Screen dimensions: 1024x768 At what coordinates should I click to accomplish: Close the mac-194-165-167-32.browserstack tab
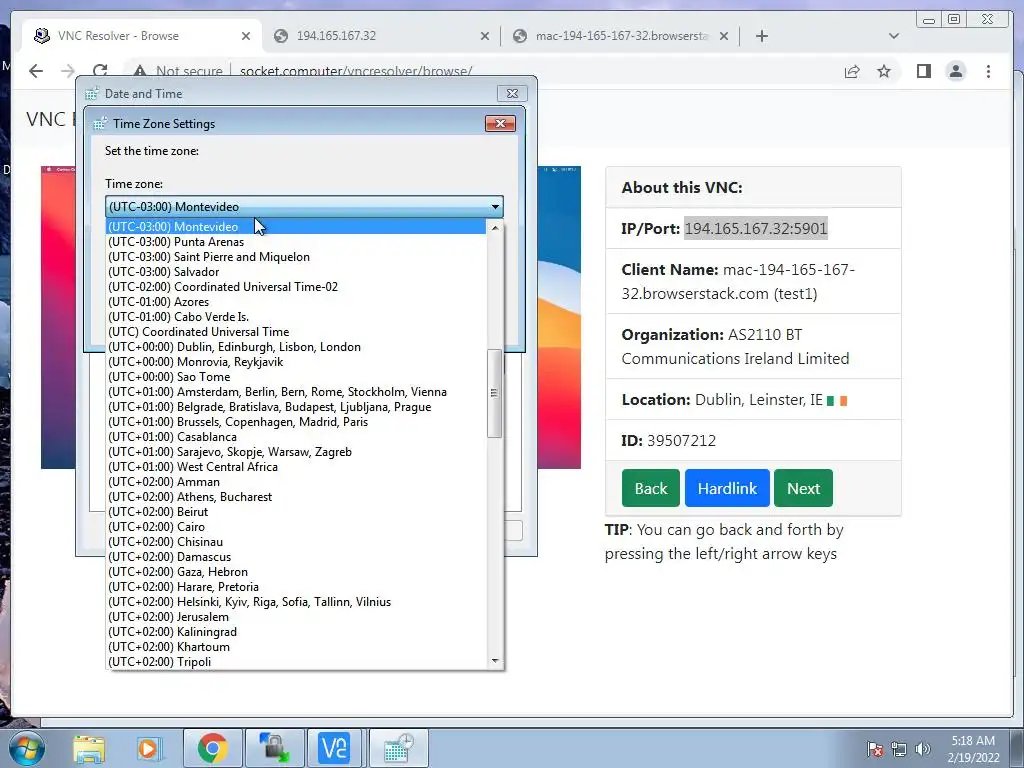point(724,36)
